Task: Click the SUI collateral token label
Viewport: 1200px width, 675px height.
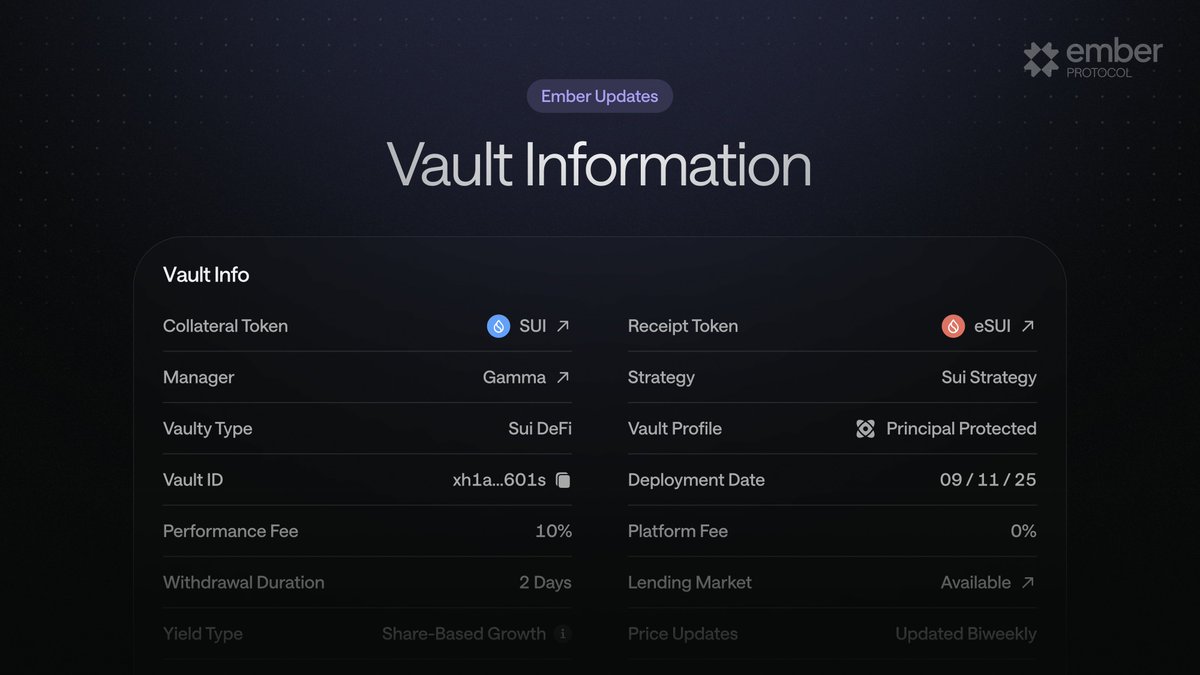Action: tap(533, 326)
